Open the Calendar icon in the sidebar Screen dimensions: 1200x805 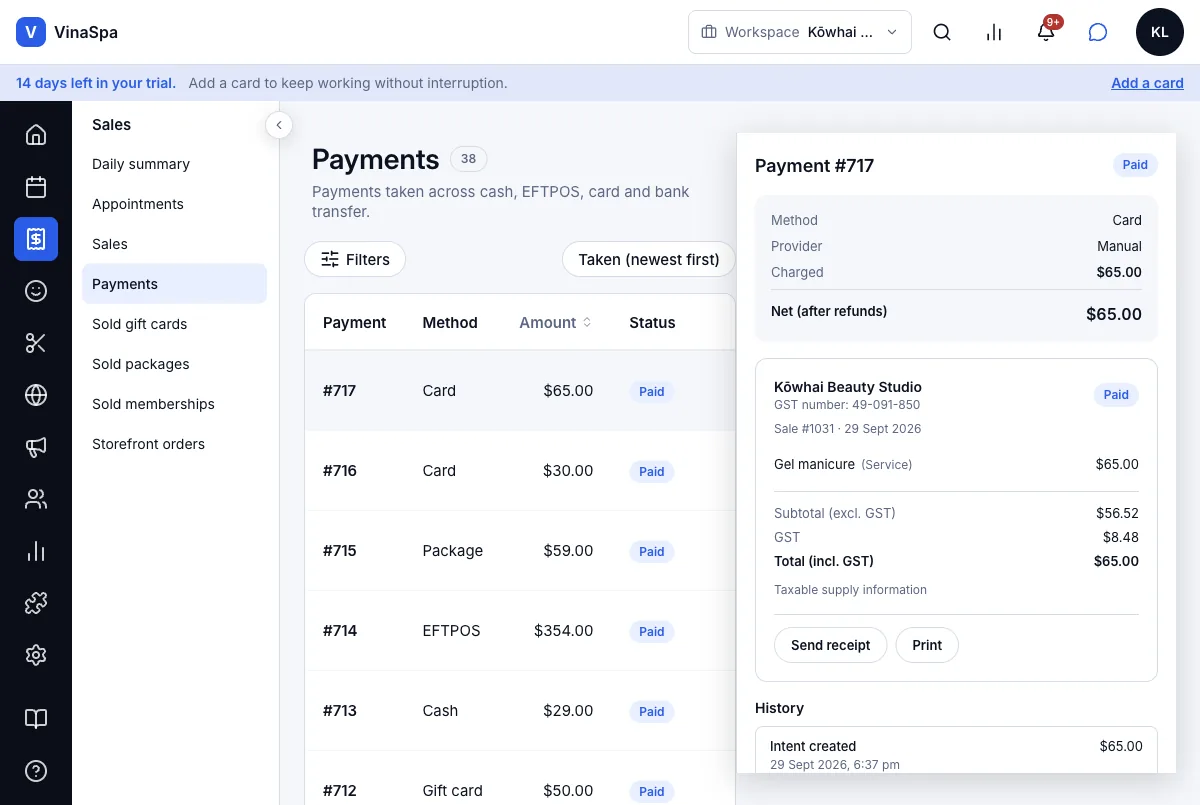[x=36, y=187]
